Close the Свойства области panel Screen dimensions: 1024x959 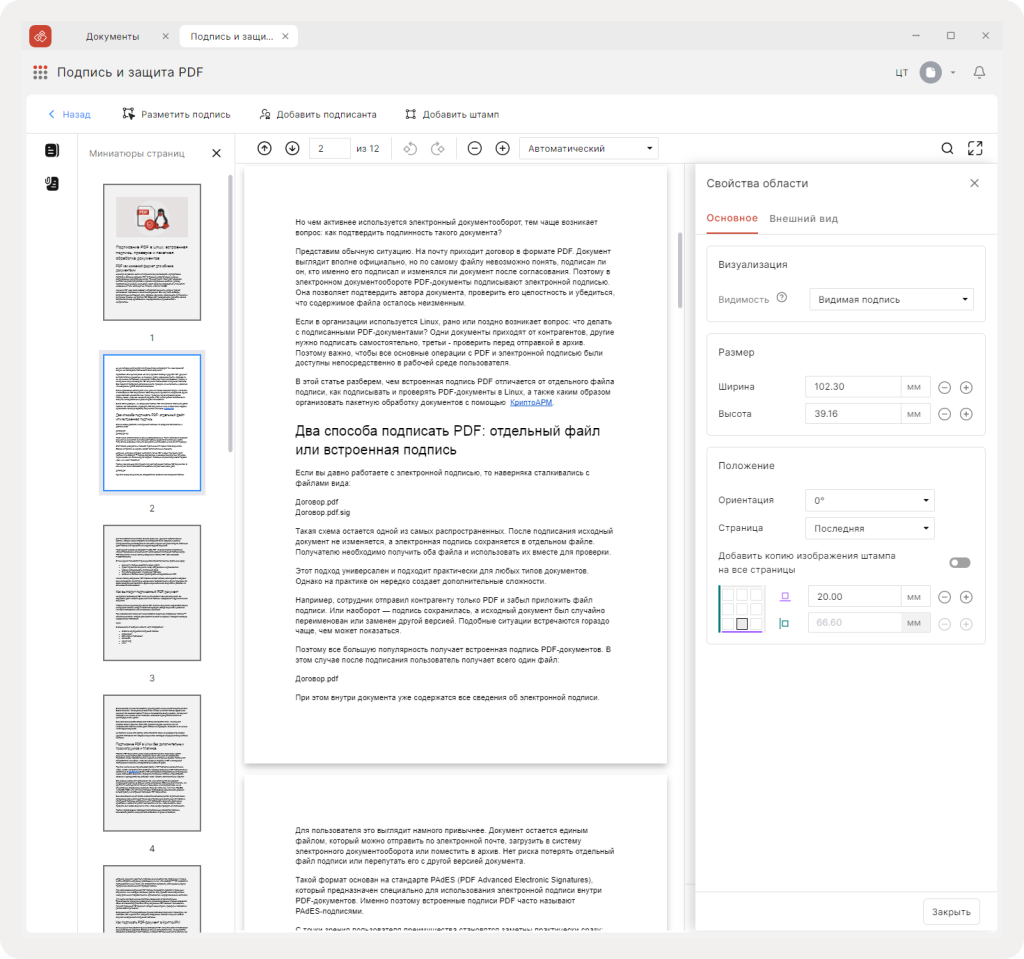point(974,183)
